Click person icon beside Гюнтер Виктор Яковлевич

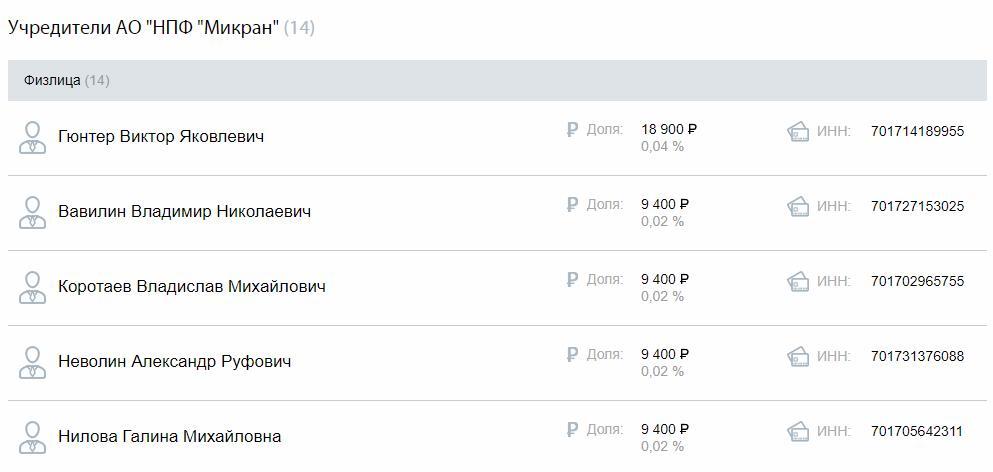coord(32,137)
